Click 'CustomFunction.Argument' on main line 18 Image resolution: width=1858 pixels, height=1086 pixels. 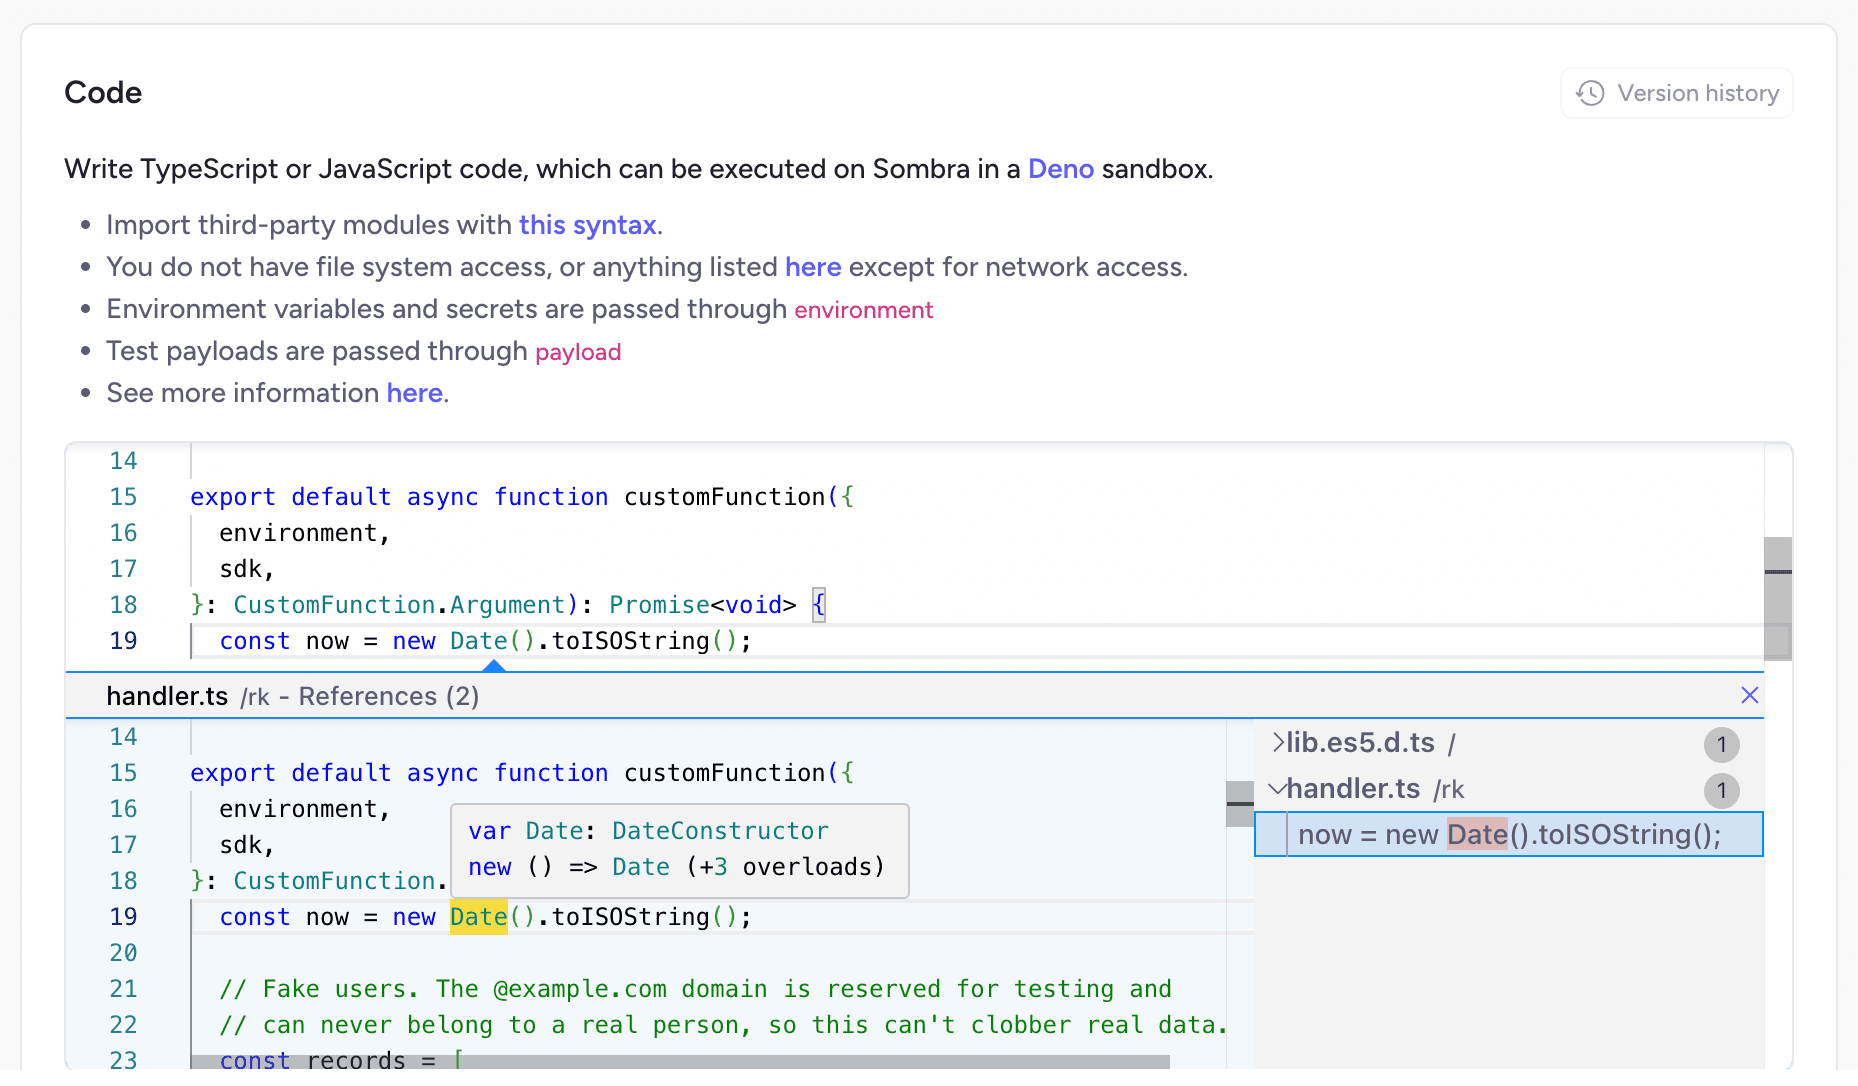pyautogui.click(x=399, y=605)
